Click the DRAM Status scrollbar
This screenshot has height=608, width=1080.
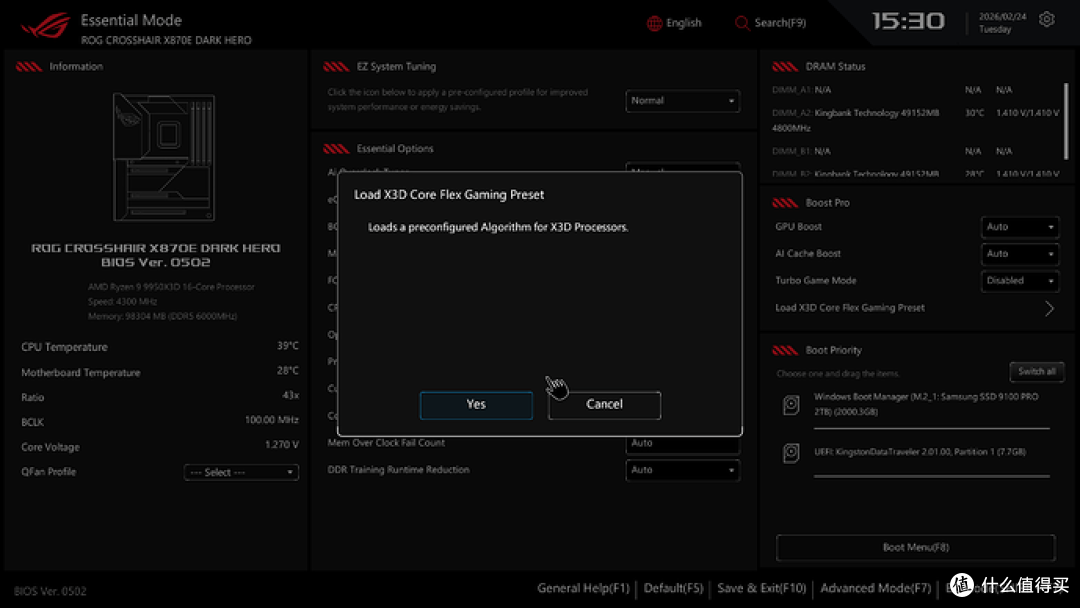1066,121
